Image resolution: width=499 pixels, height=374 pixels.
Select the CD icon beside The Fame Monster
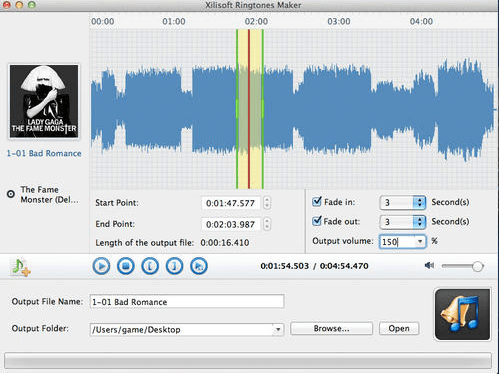click(x=11, y=194)
